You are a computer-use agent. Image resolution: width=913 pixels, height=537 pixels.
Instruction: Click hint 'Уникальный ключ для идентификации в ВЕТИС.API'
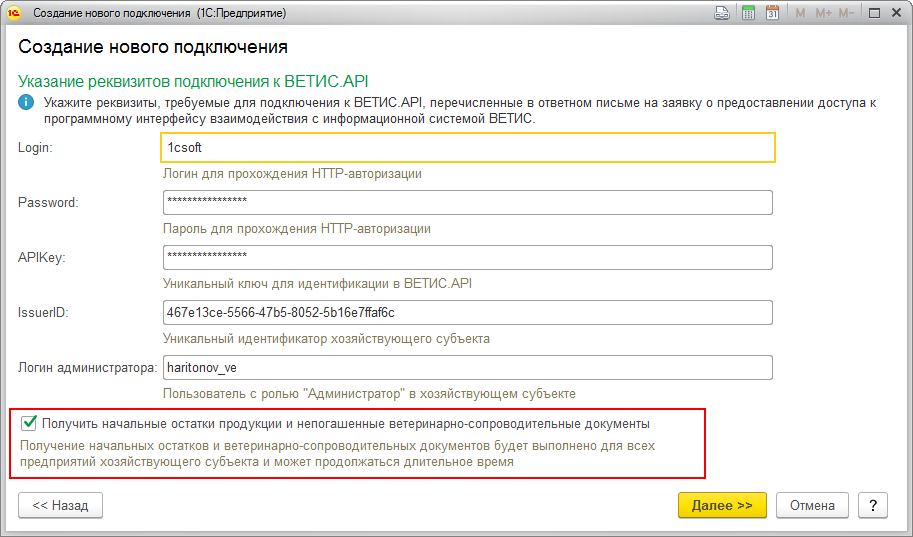pos(317,284)
